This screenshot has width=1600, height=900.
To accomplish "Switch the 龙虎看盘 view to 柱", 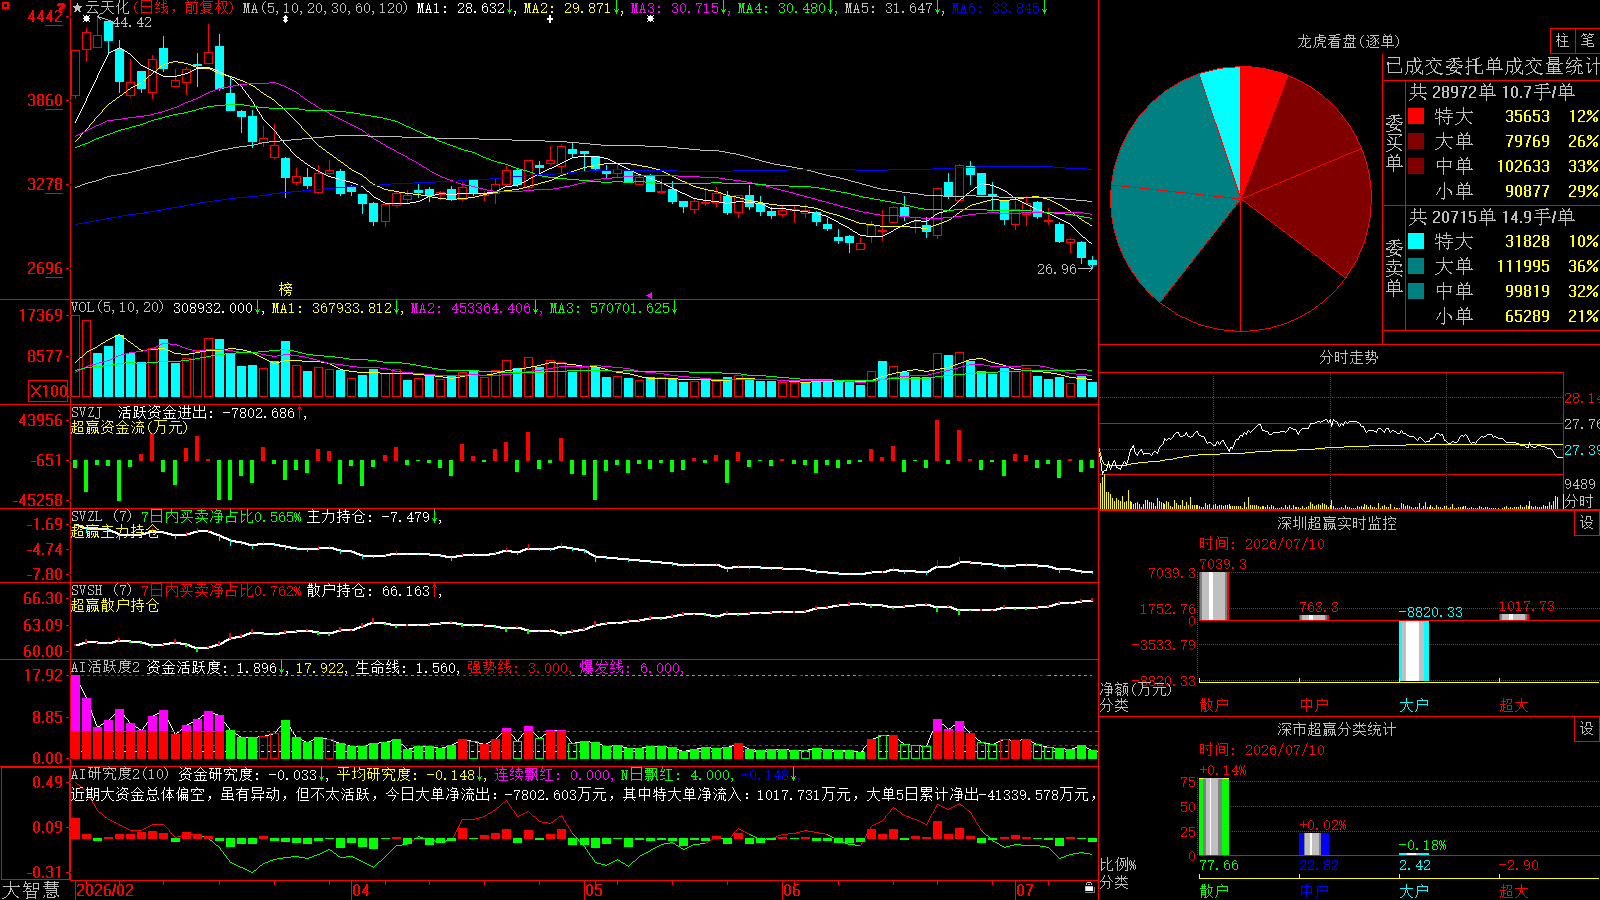I will (x=1562, y=41).
